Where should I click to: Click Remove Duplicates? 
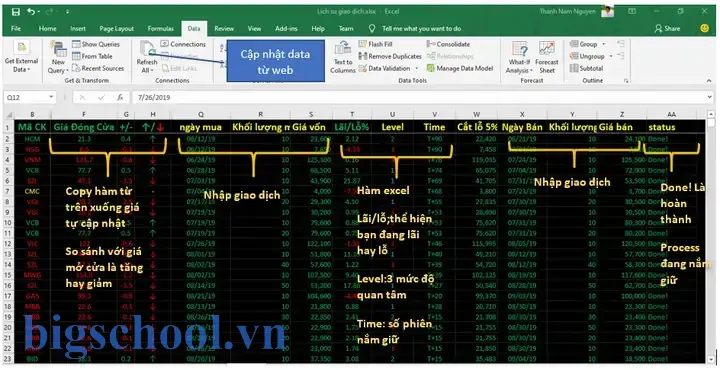390,56
